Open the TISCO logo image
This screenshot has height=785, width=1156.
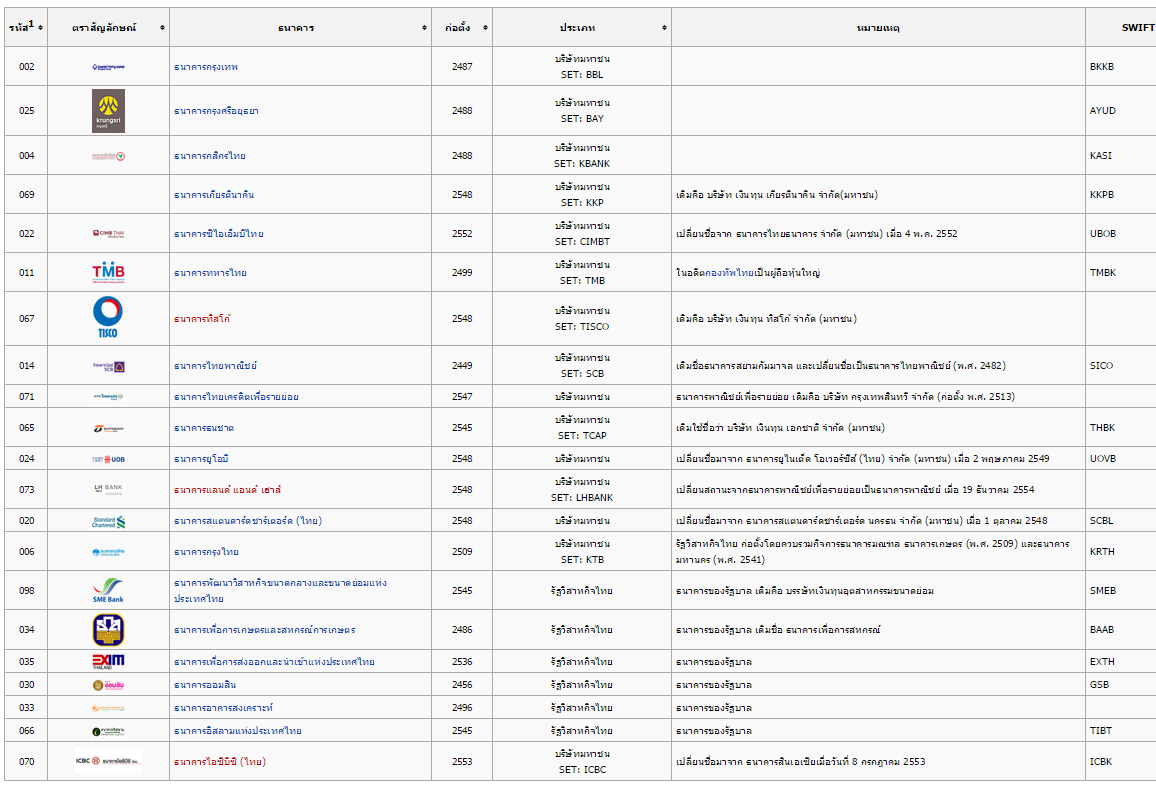coord(108,318)
